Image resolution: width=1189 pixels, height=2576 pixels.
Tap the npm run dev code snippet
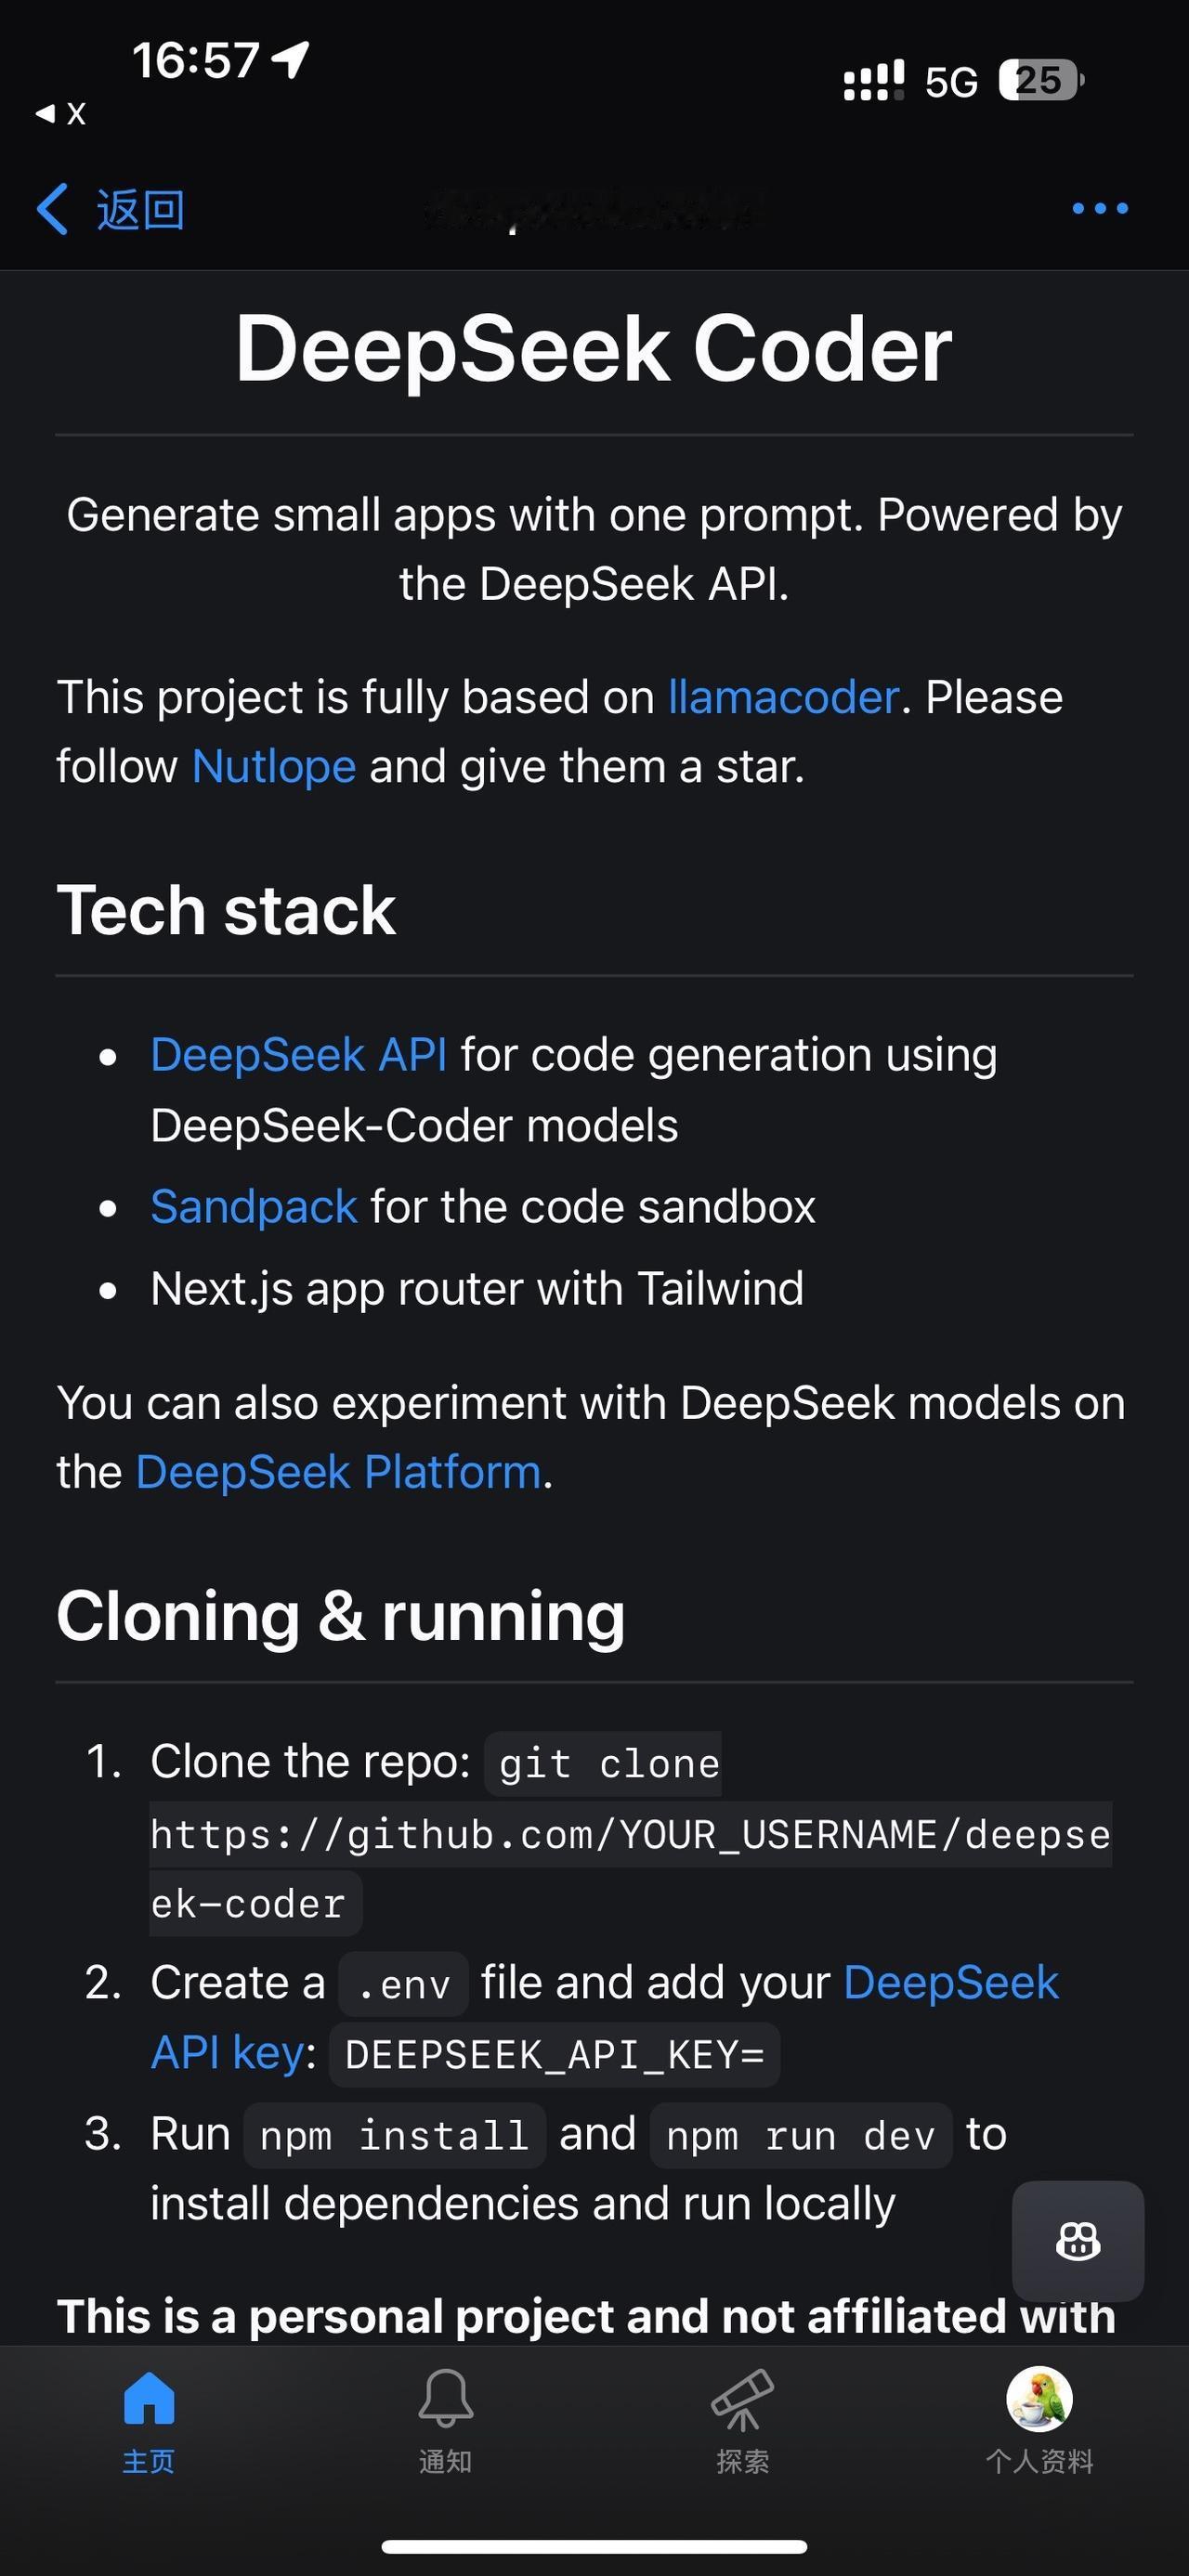point(800,2136)
